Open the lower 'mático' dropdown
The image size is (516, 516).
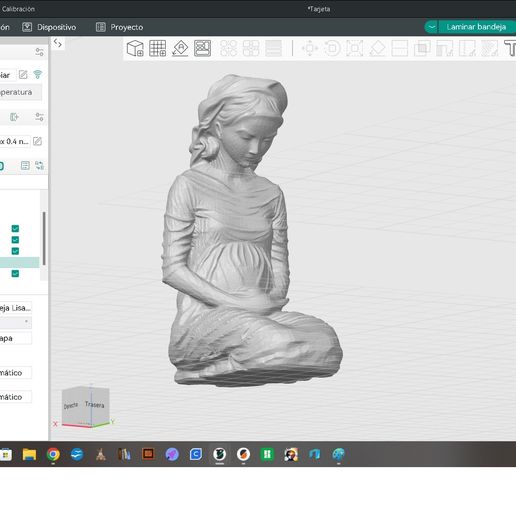coord(16,397)
